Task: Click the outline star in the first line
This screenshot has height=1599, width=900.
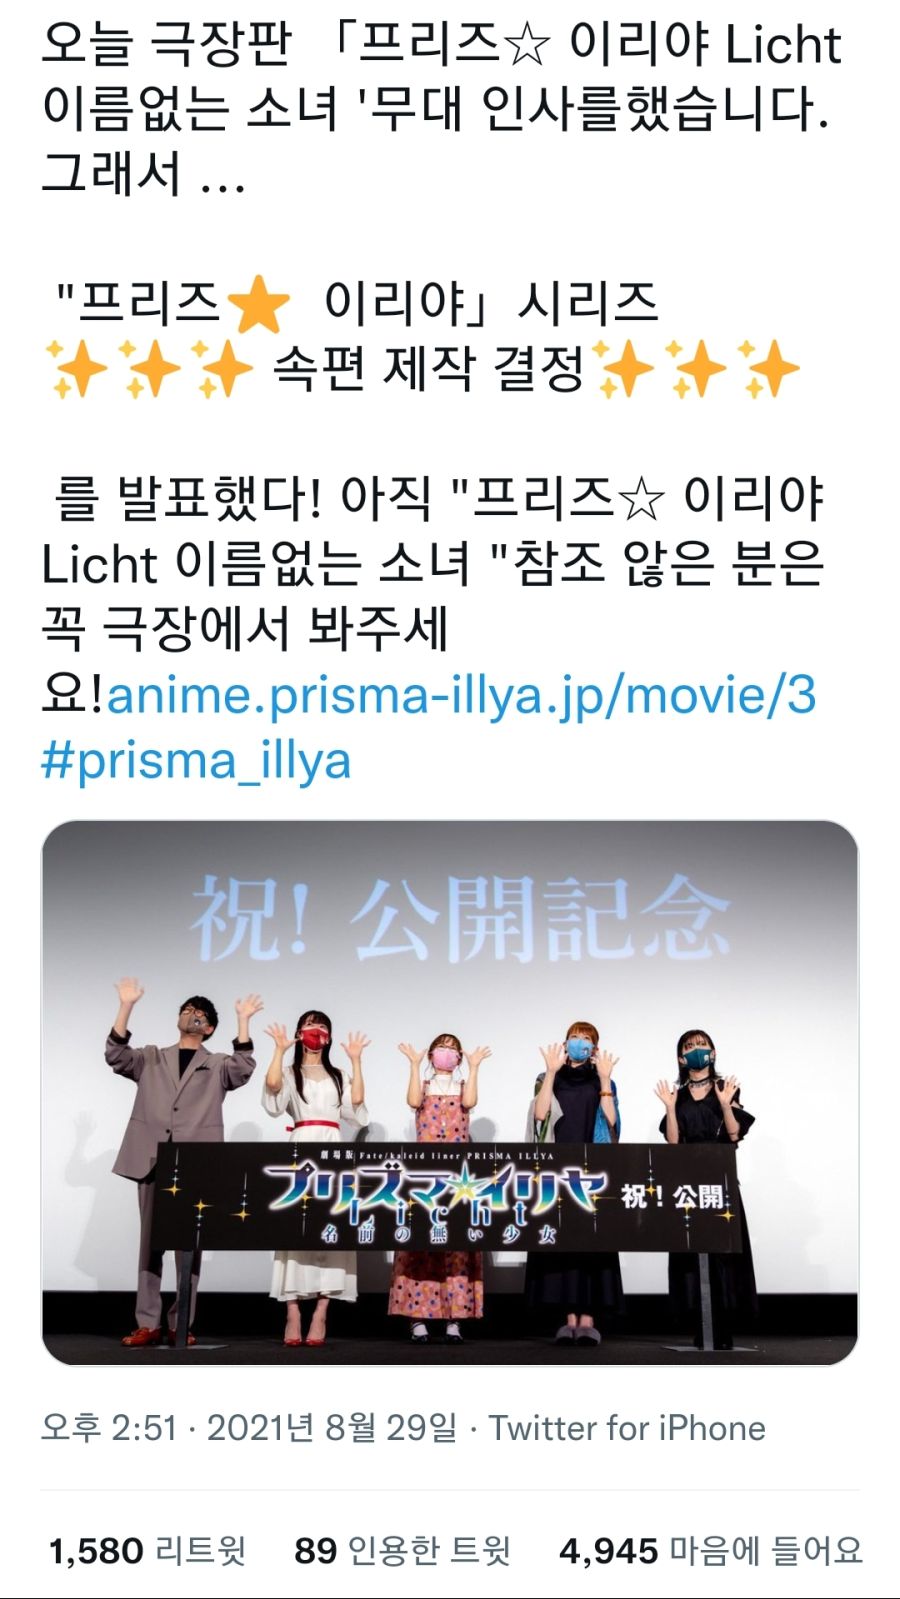Action: pyautogui.click(x=527, y=46)
